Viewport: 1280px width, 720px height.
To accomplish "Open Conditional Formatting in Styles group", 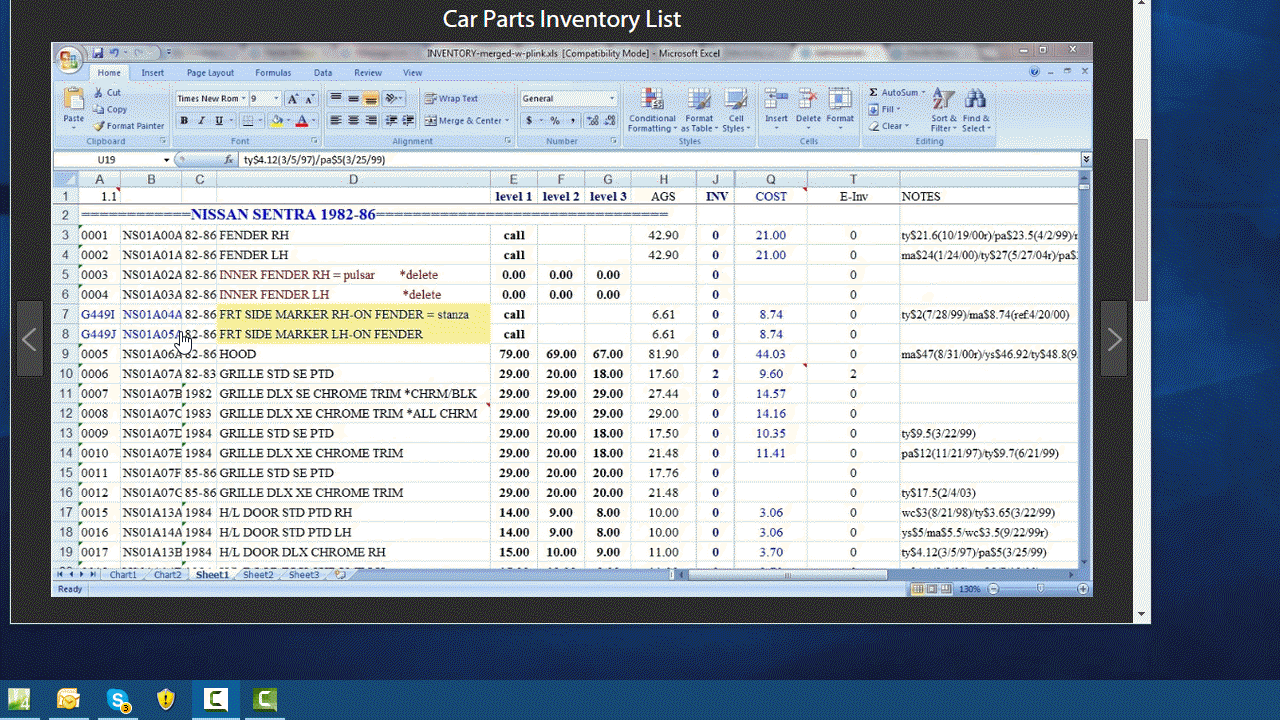I will 652,109.
